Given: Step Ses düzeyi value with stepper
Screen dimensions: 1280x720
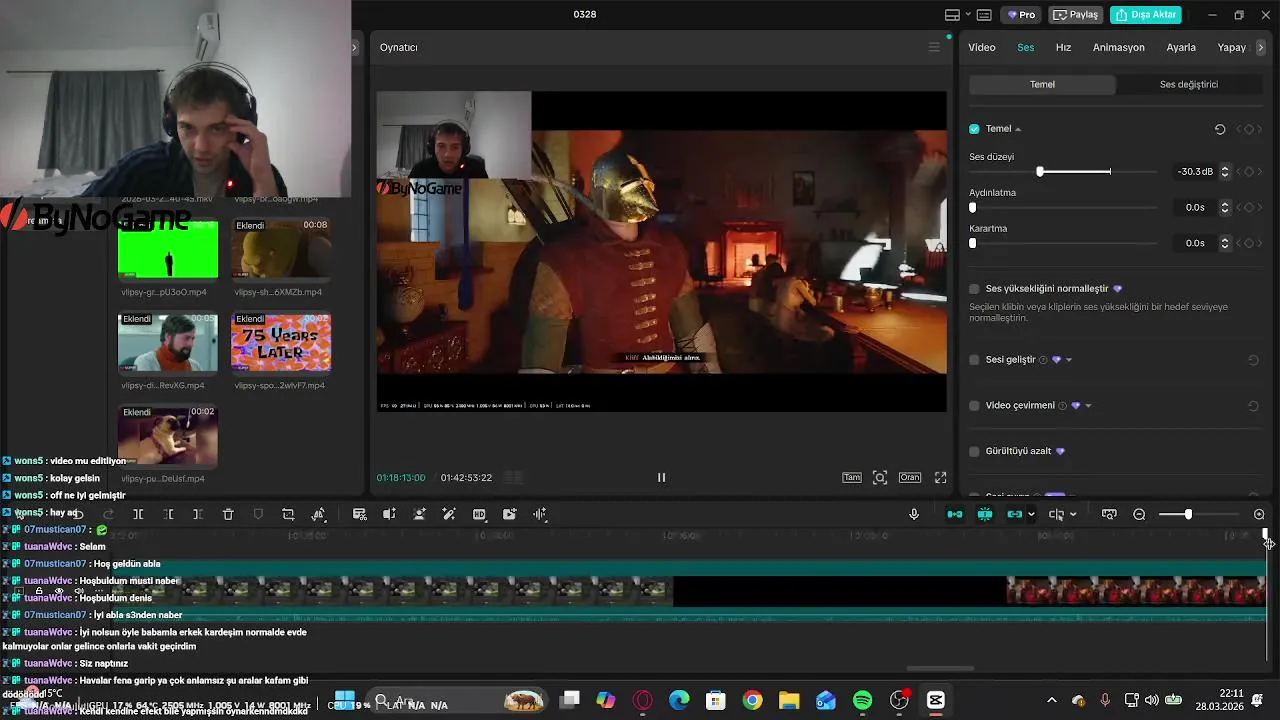Looking at the screenshot, I should (1225, 172).
